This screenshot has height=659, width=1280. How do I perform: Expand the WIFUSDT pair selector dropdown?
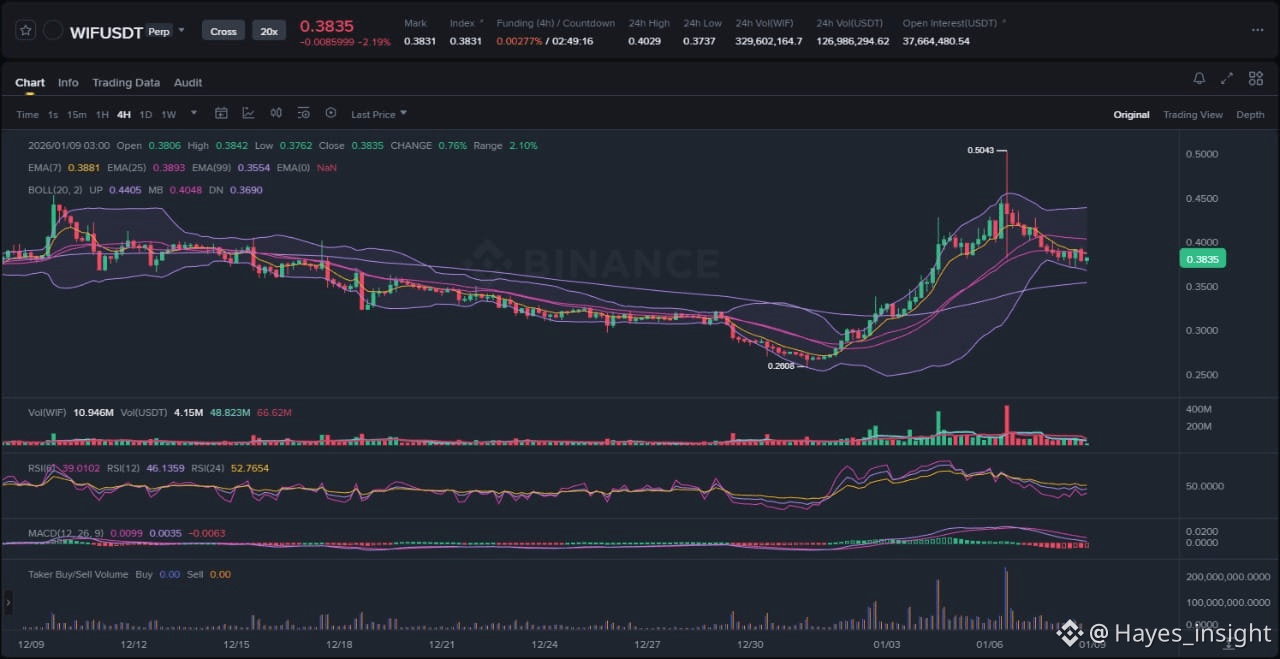pyautogui.click(x=181, y=31)
